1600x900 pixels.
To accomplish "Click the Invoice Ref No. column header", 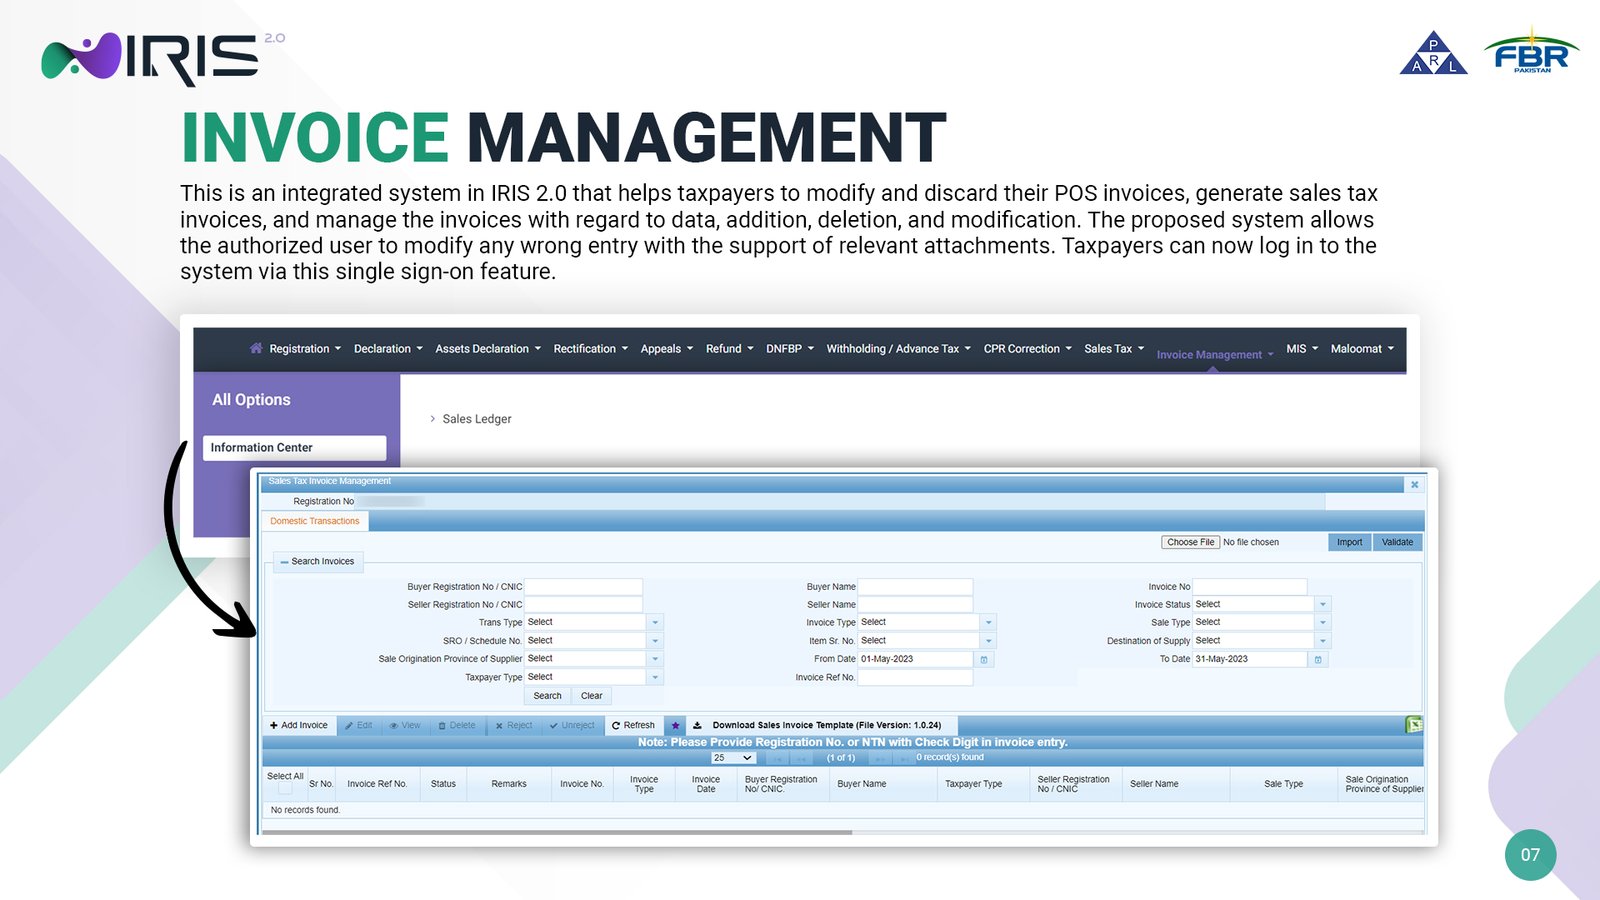I will point(377,784).
